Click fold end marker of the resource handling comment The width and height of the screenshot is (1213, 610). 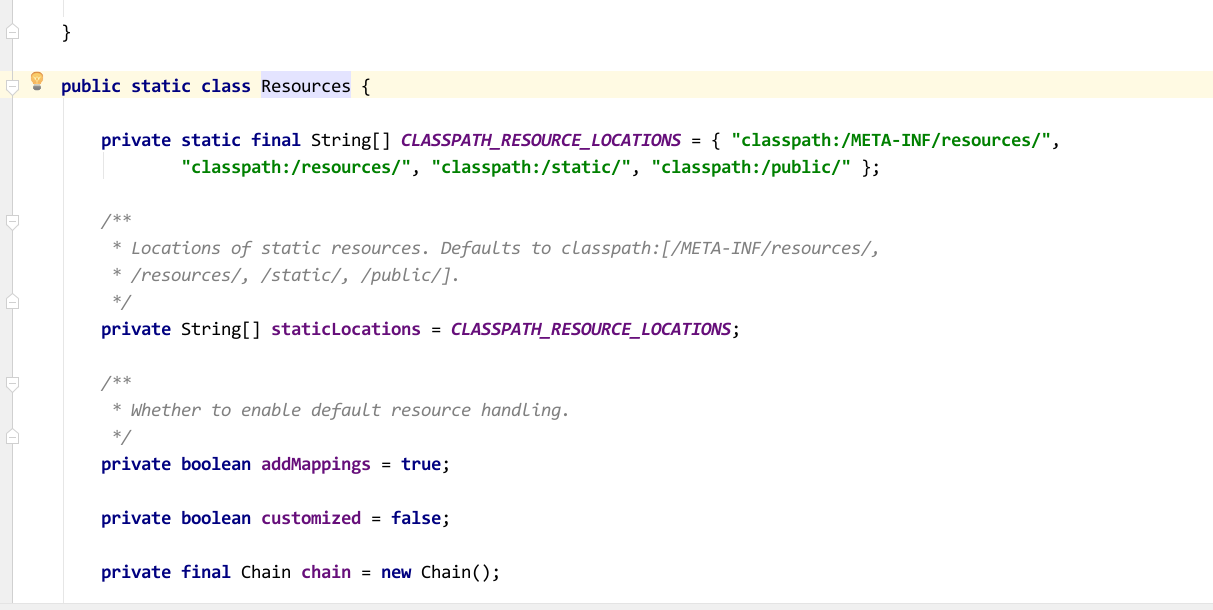12,437
